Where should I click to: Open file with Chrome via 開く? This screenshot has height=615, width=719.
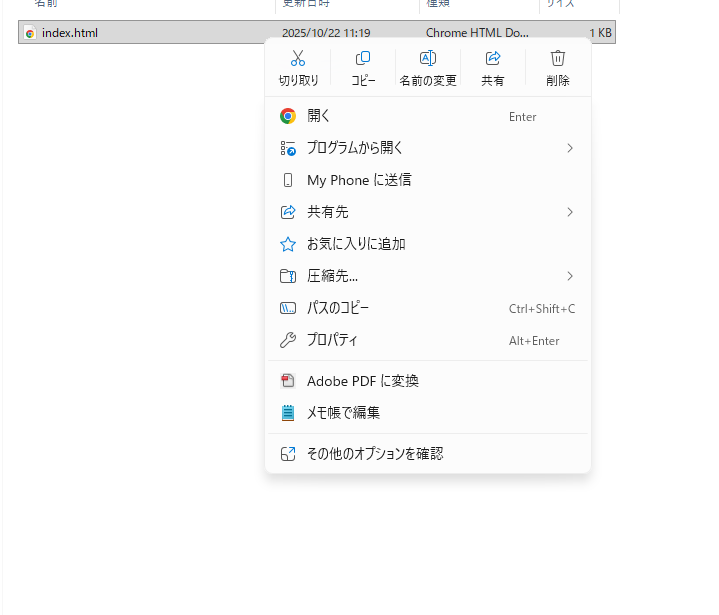[319, 116]
